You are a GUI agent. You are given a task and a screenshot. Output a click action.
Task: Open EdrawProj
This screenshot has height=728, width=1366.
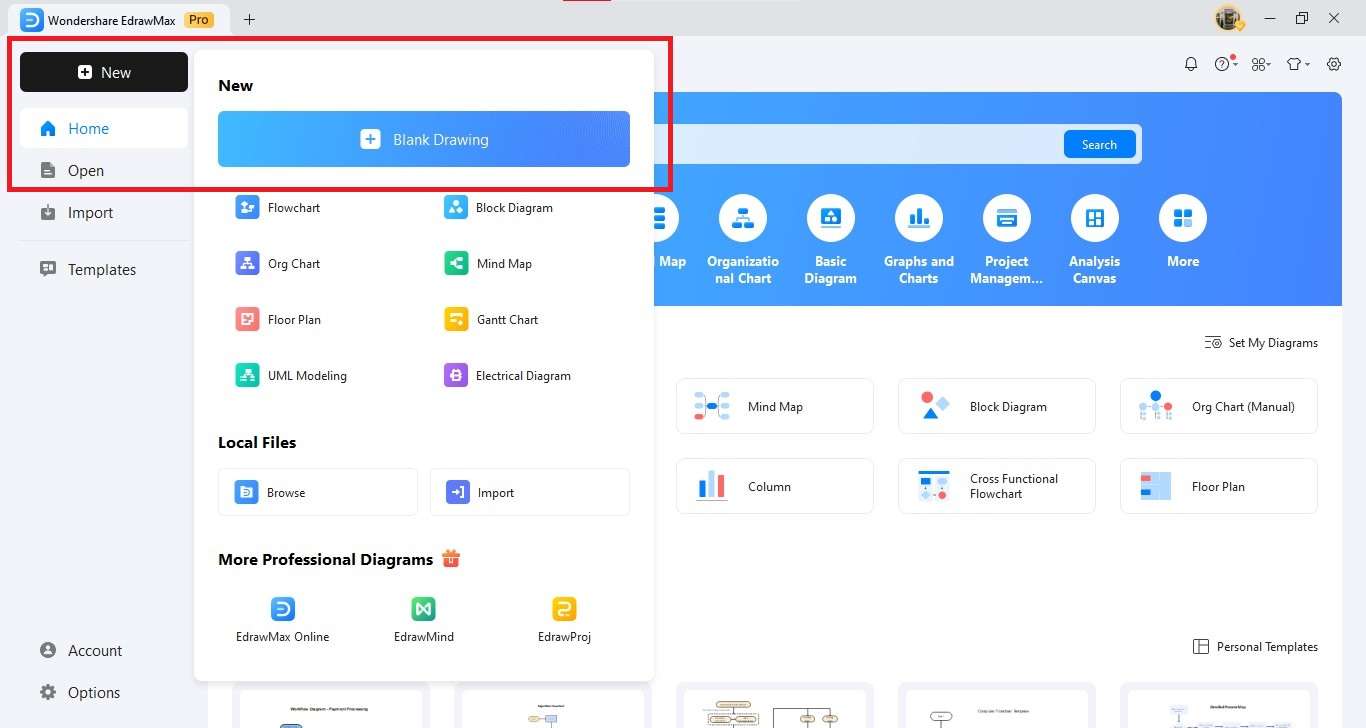click(x=563, y=617)
